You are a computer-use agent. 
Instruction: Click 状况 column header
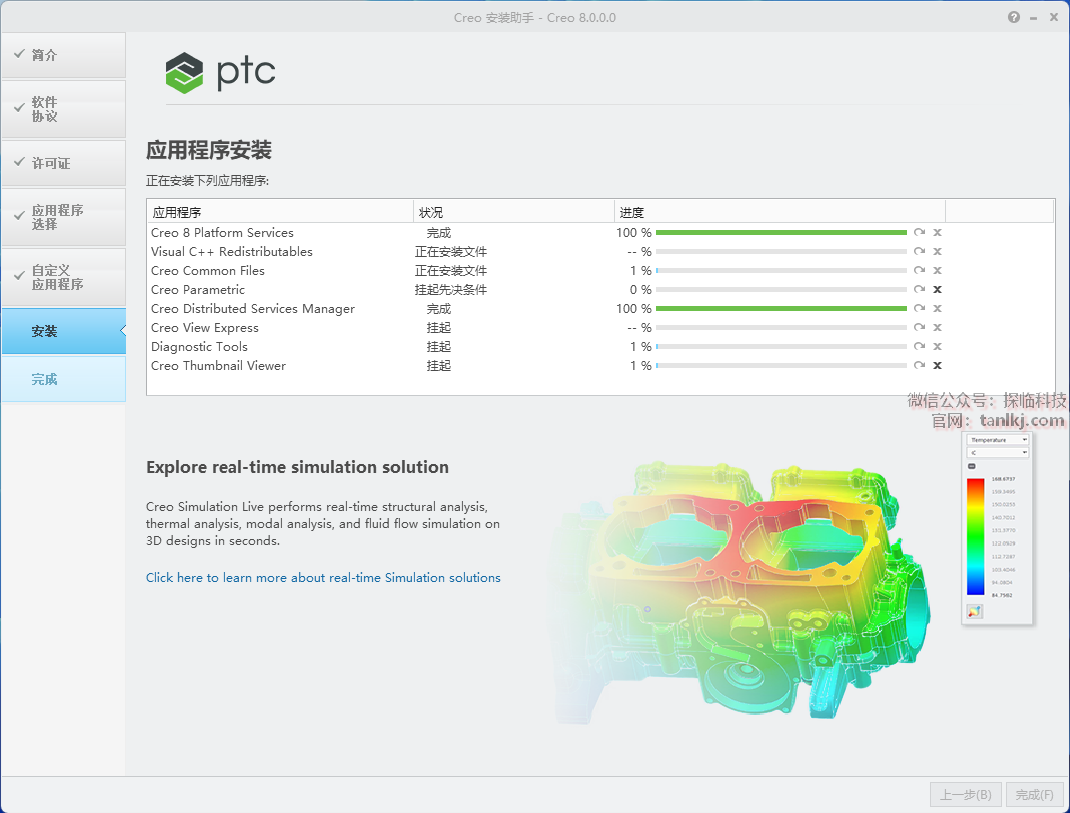515,212
